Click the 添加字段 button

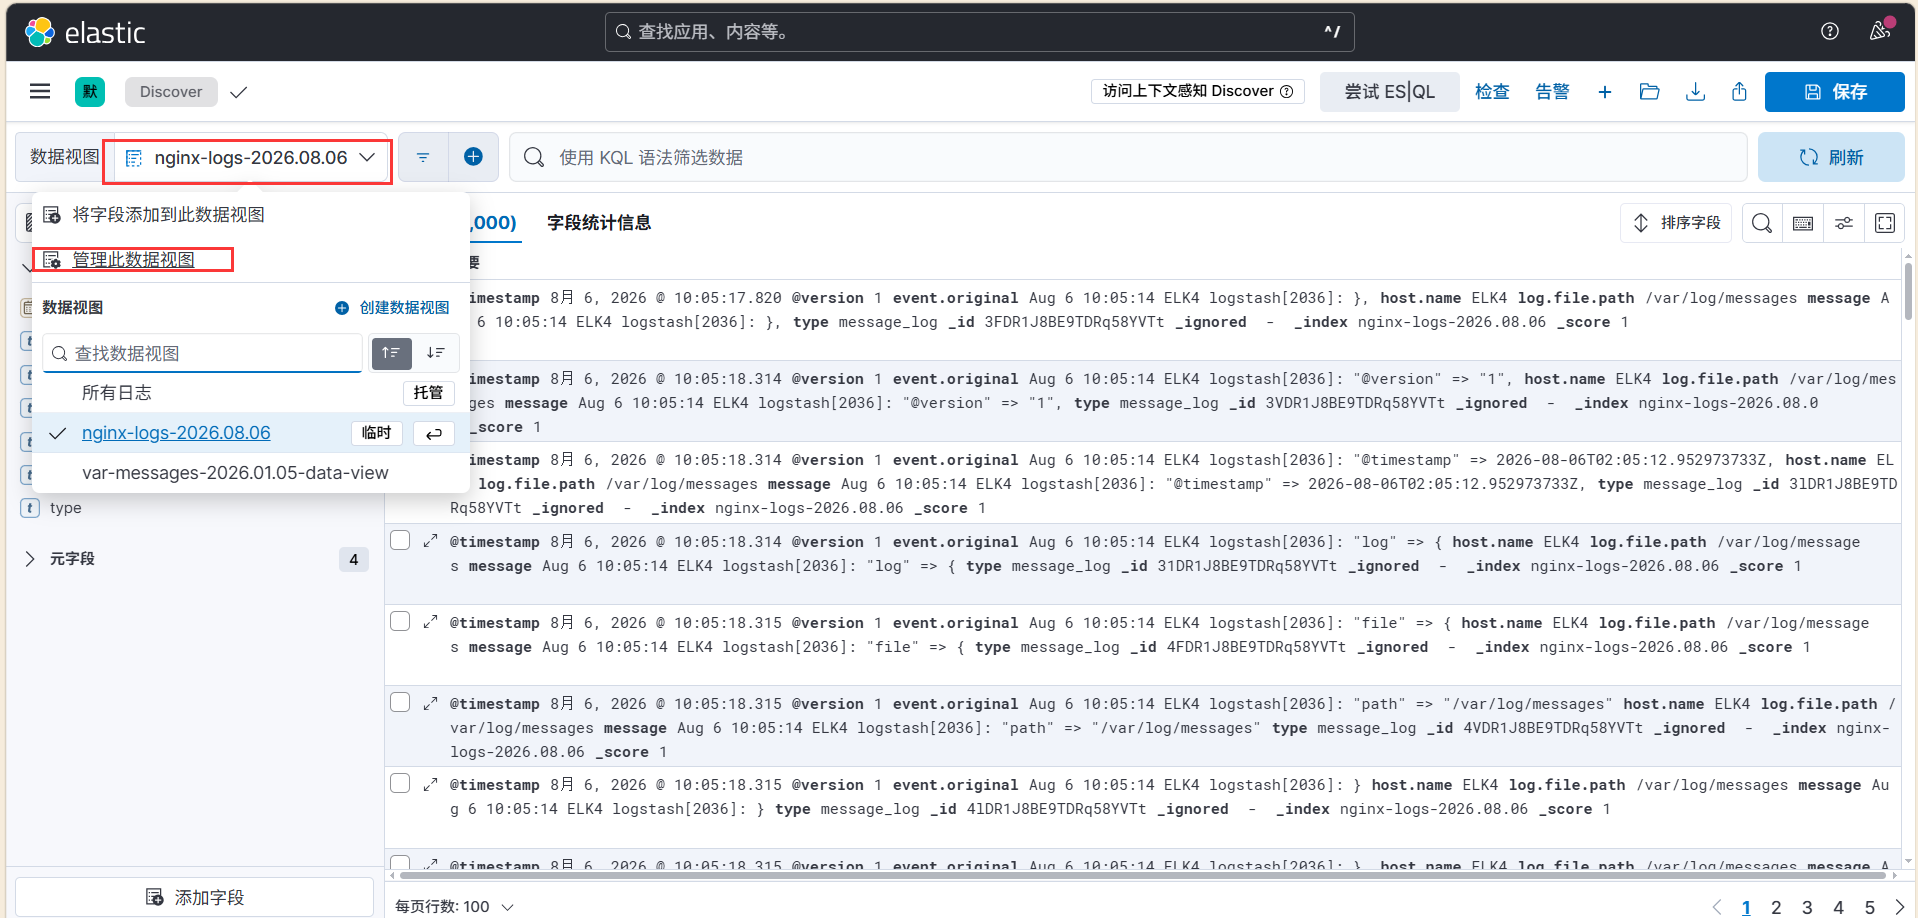pyautogui.click(x=195, y=897)
